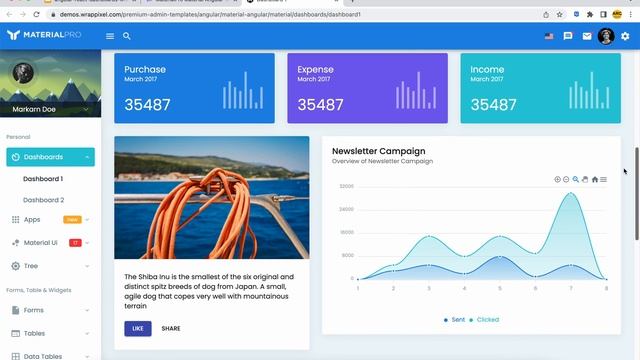Open the Tables sidebar menu
Image resolution: width=640 pixels, height=360 pixels.
click(x=51, y=333)
